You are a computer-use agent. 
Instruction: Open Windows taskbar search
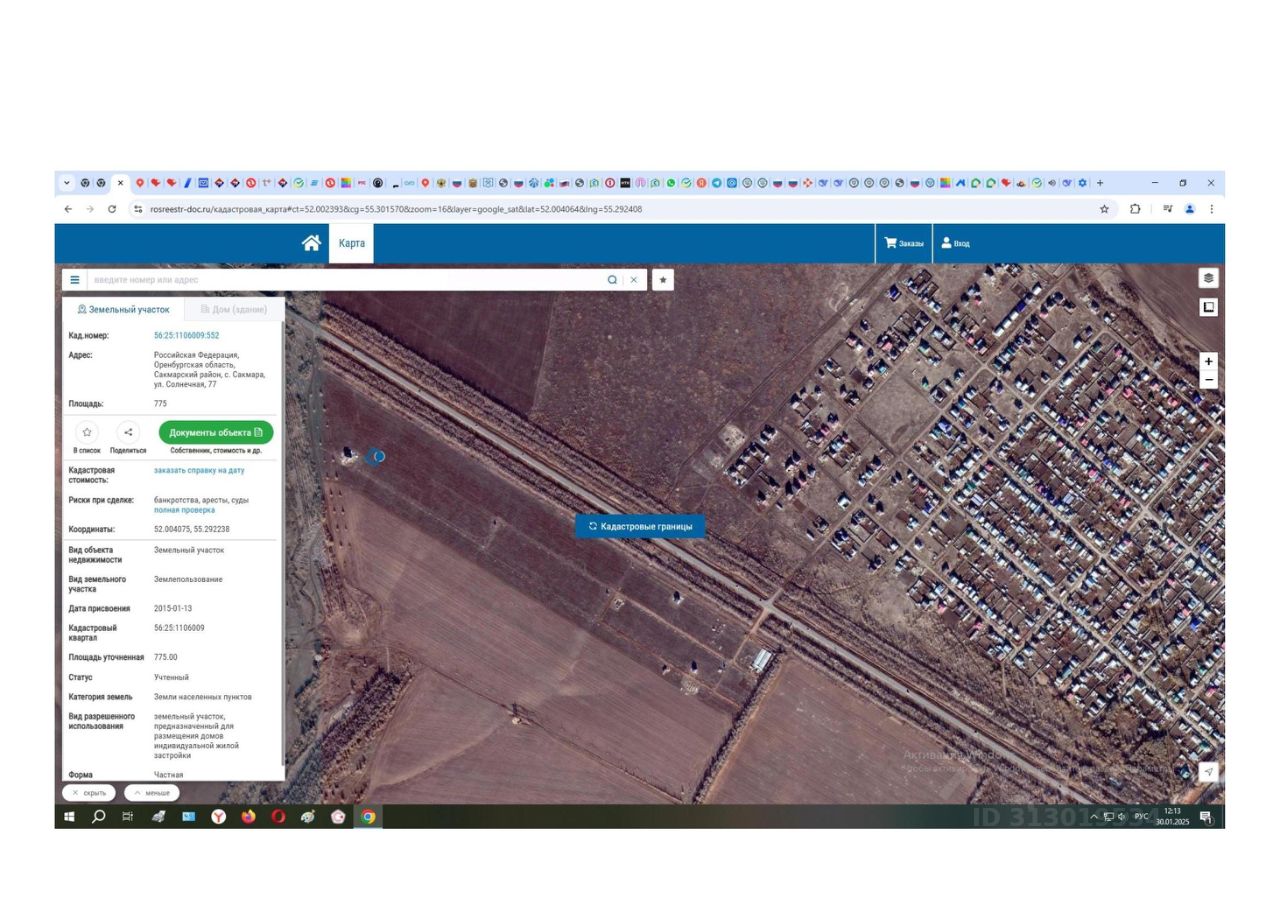pos(98,817)
